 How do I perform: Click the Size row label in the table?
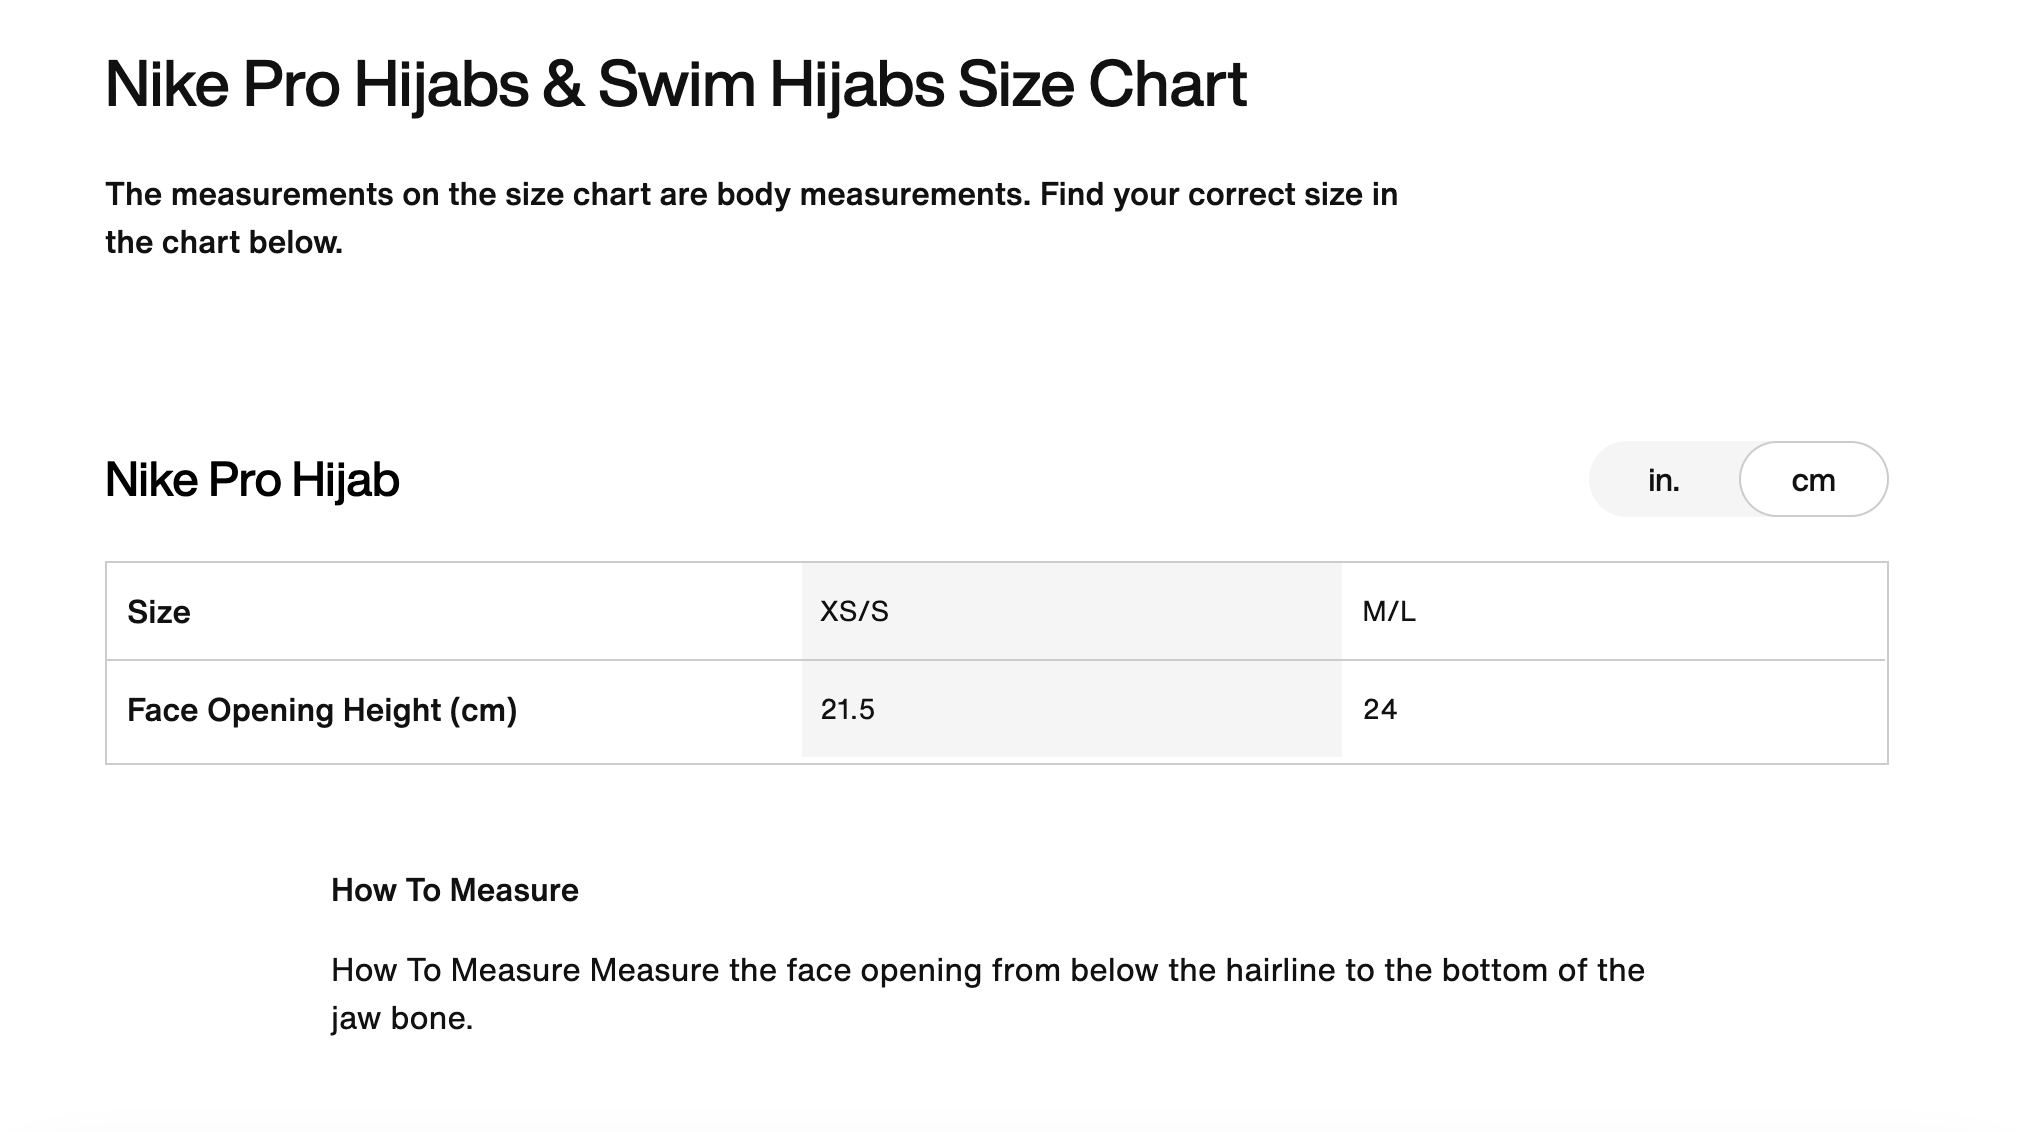159,612
